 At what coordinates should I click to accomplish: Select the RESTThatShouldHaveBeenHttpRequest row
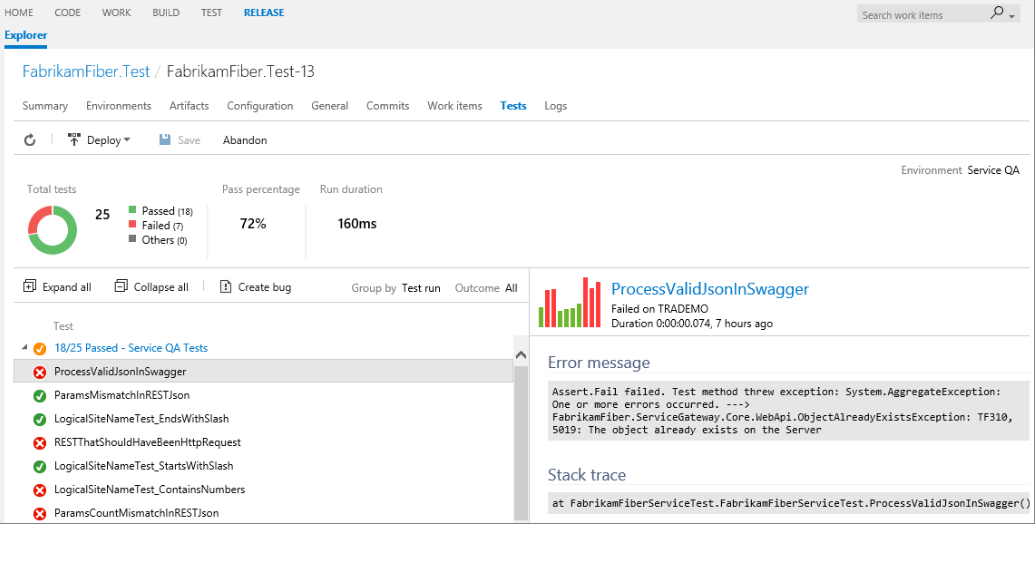pos(263,442)
